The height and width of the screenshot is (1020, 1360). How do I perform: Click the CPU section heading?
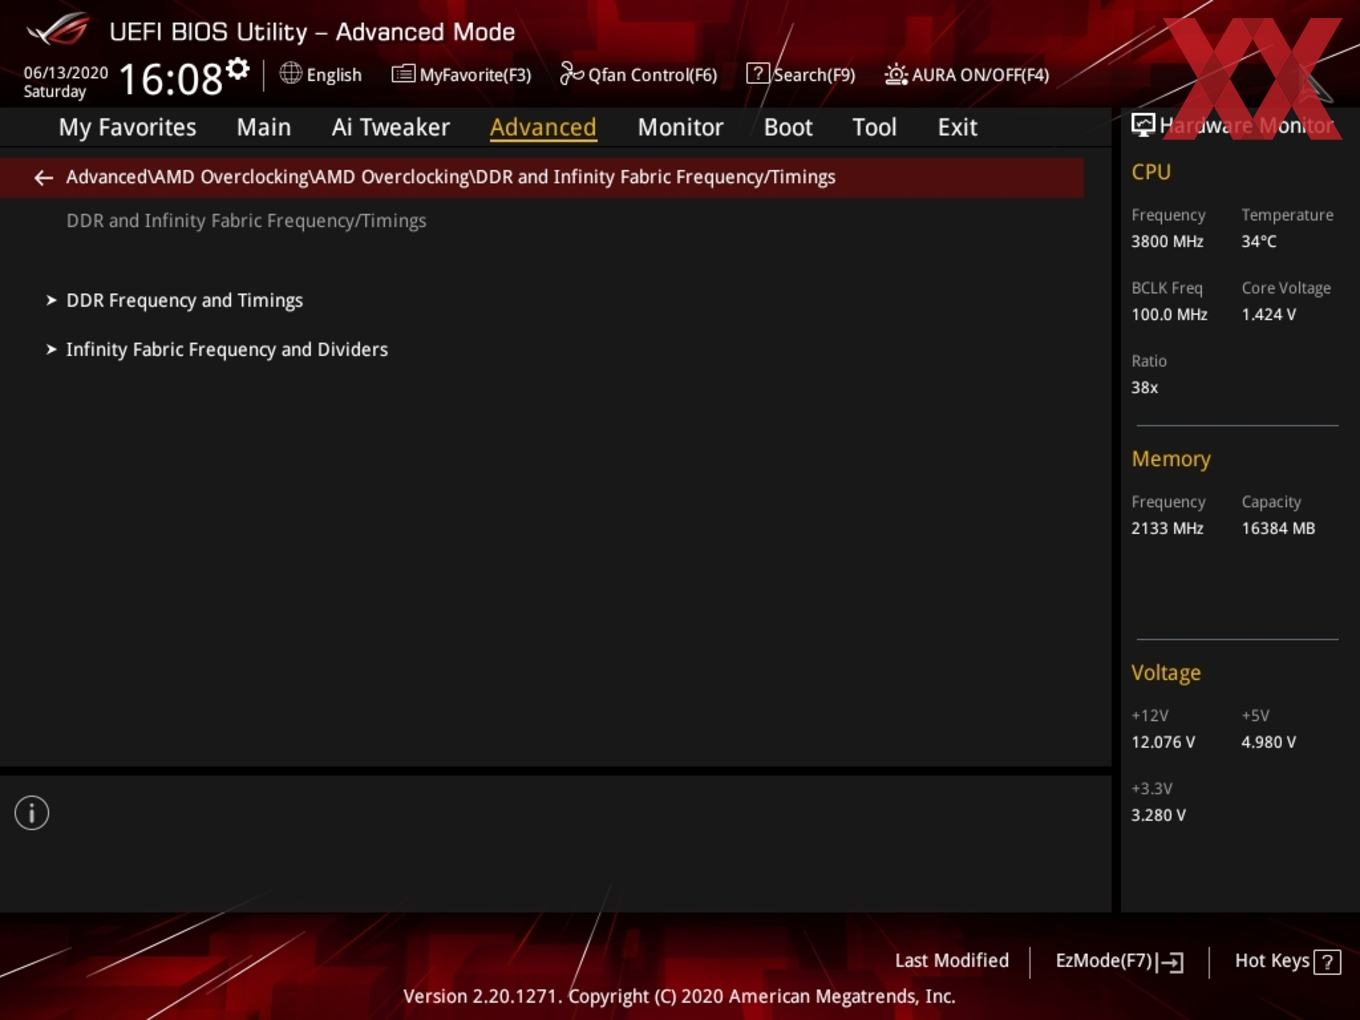[x=1151, y=172]
